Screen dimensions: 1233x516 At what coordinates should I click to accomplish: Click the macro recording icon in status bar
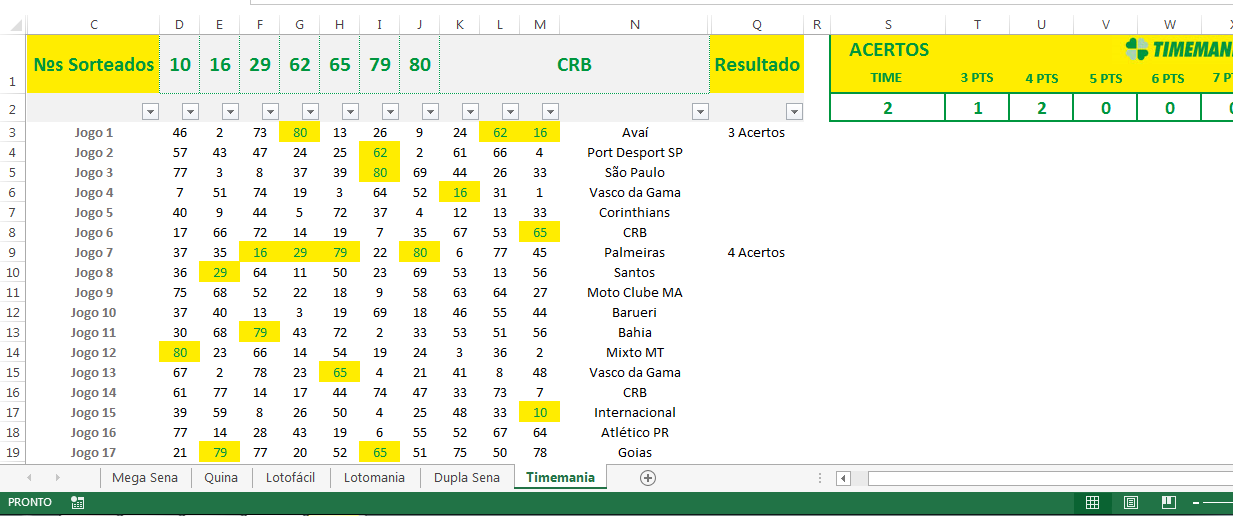coord(78,503)
